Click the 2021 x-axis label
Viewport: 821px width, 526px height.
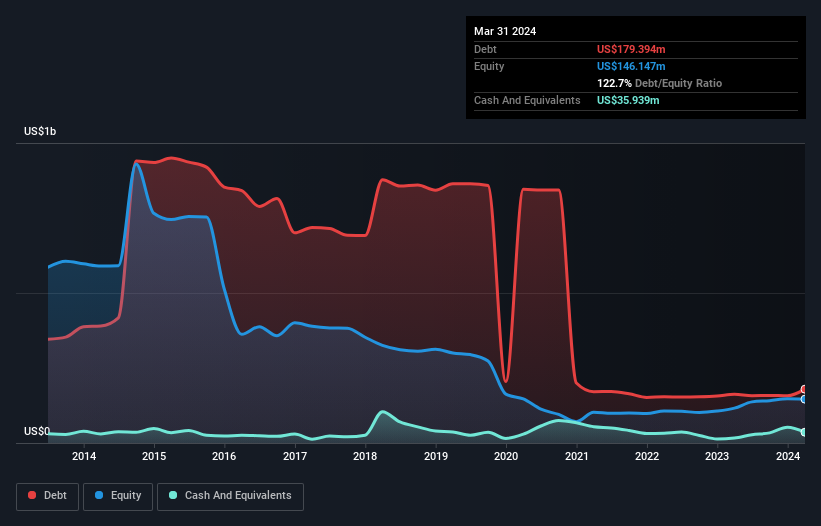coord(576,456)
